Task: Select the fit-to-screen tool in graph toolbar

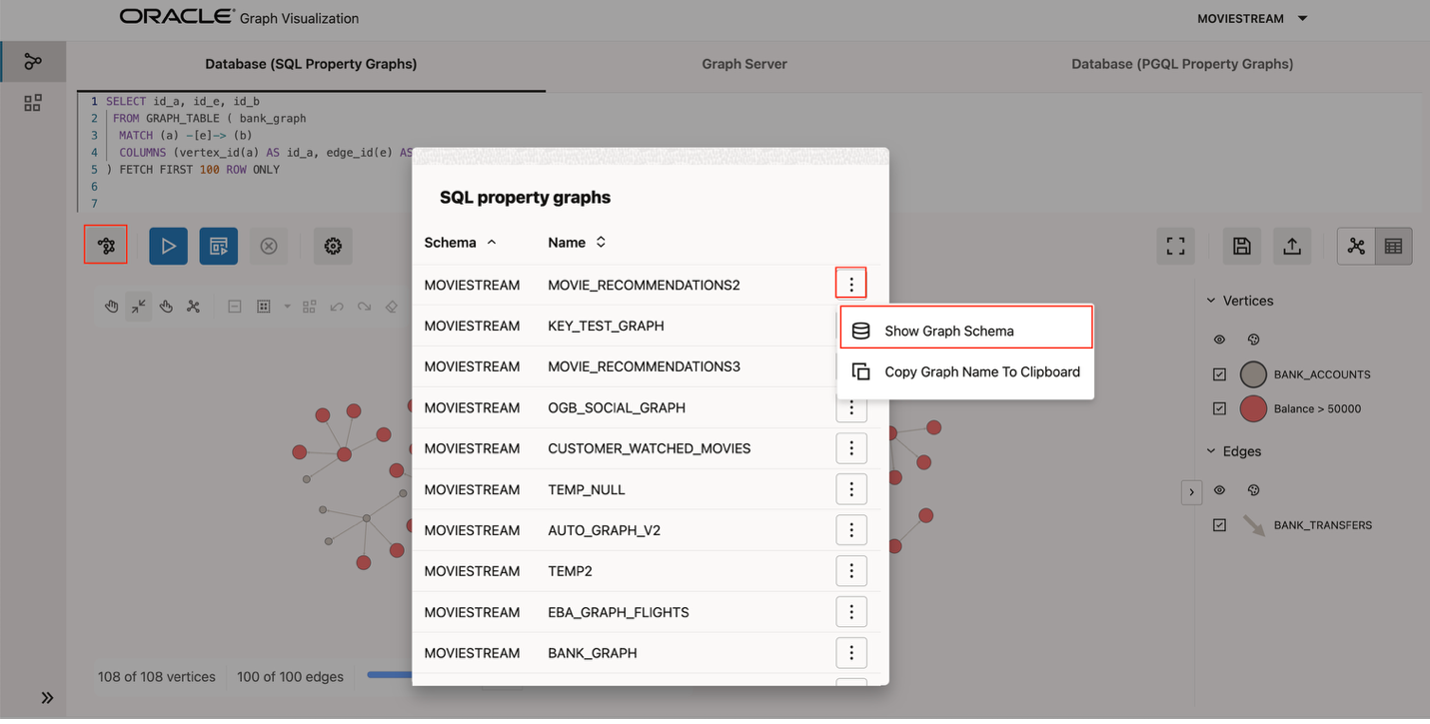Action: (139, 306)
